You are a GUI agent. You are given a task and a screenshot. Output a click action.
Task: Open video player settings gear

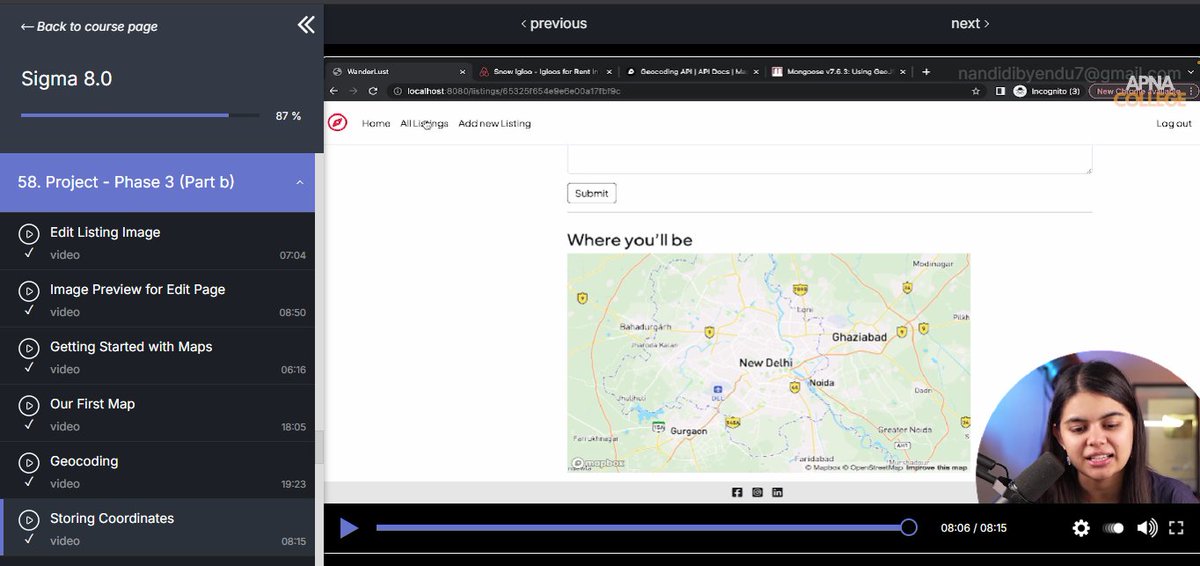1081,528
